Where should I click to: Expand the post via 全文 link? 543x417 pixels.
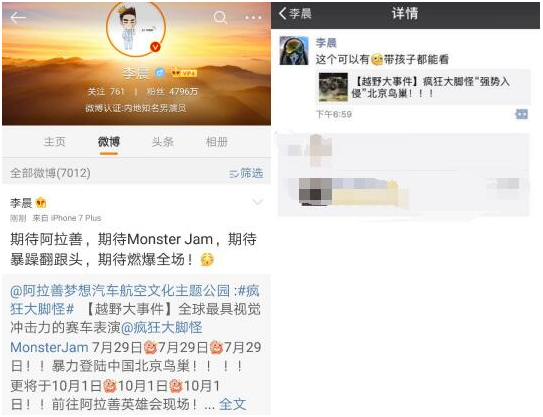pyautogui.click(x=232, y=404)
